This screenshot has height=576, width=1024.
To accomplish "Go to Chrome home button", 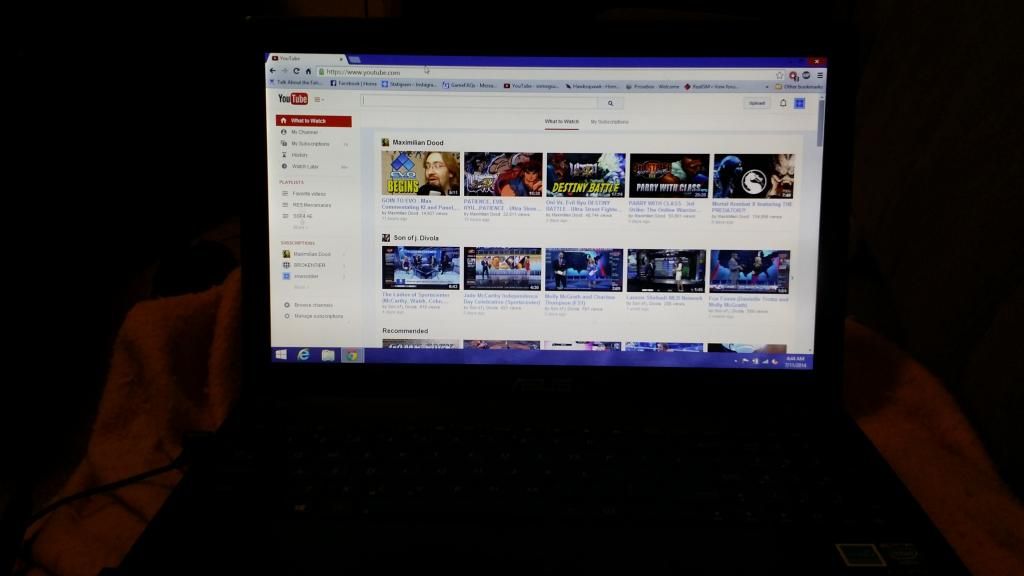I will coord(309,72).
